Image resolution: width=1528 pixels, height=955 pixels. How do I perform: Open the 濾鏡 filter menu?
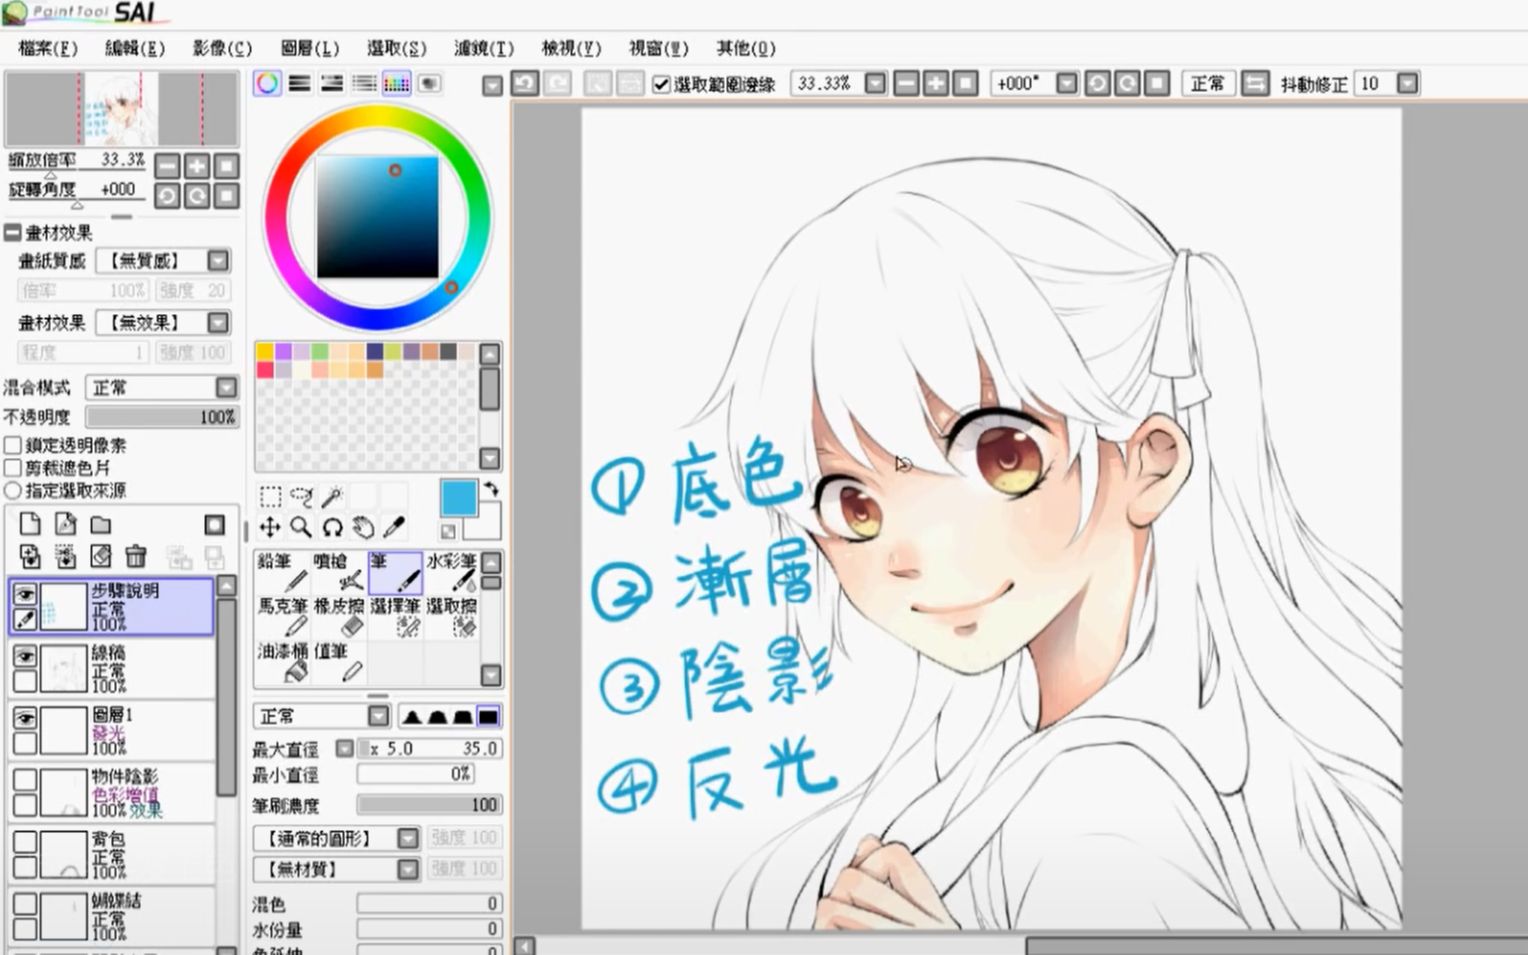coord(484,48)
